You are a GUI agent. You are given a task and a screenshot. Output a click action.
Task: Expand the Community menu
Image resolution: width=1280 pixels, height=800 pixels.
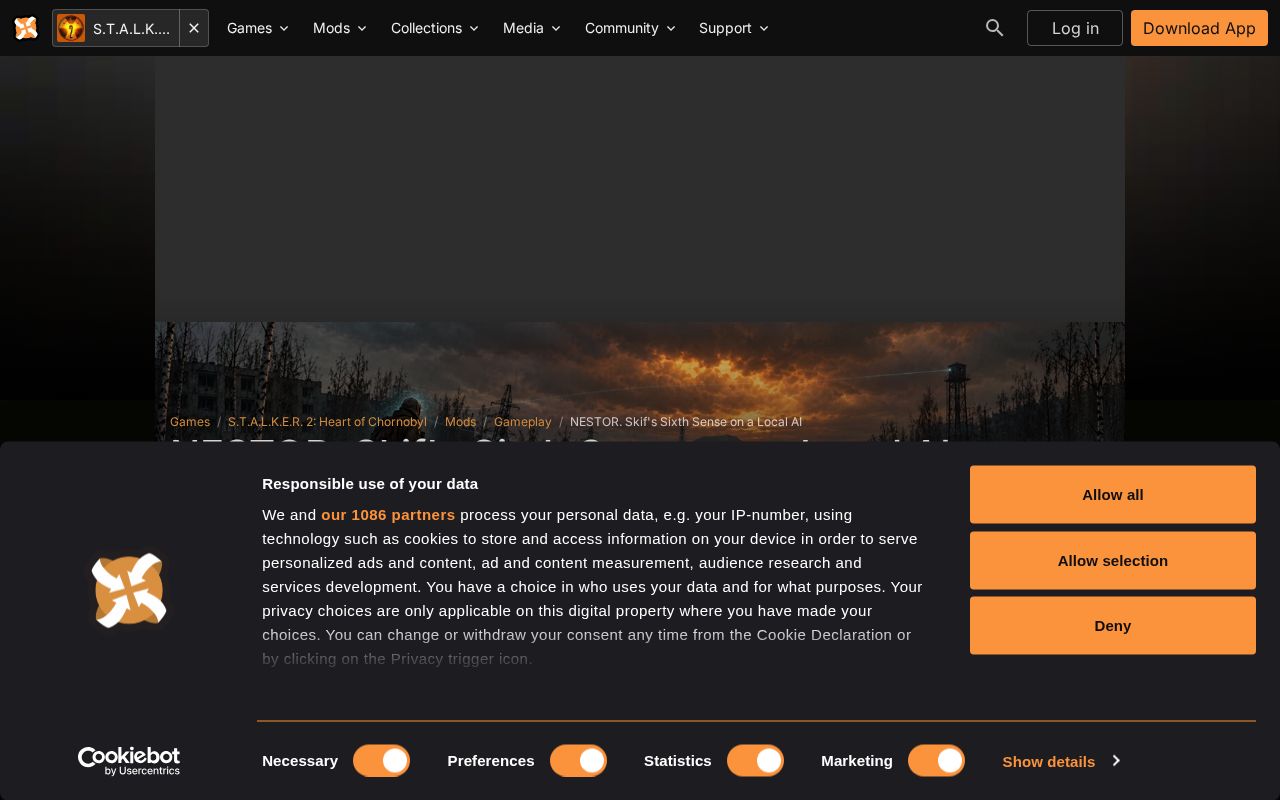click(630, 28)
